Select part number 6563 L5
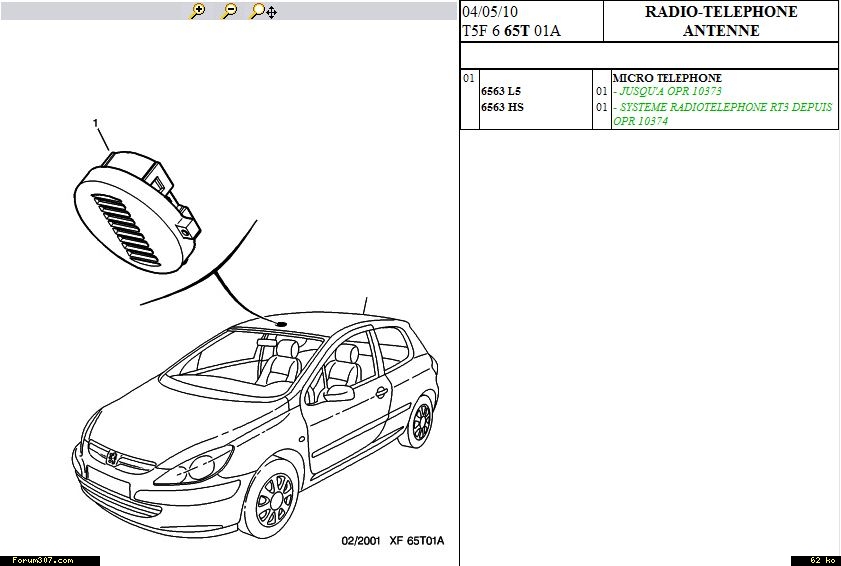841x566 pixels. (x=501, y=92)
